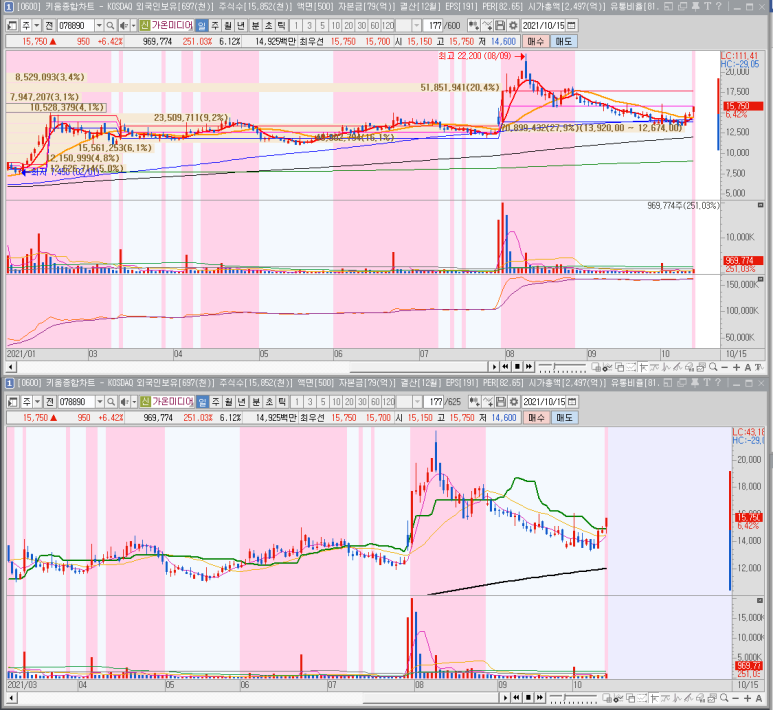Open the stock code 078890 dropdown in the top chart

coord(99,26)
